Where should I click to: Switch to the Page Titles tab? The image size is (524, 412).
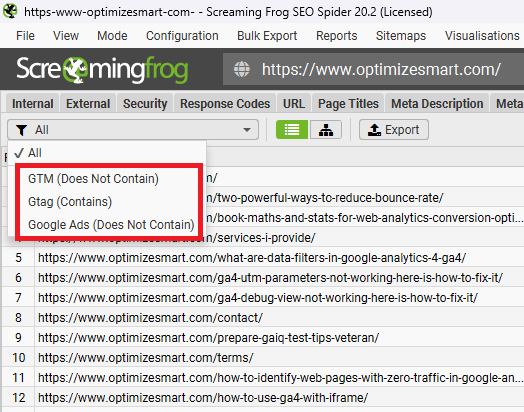pyautogui.click(x=348, y=104)
